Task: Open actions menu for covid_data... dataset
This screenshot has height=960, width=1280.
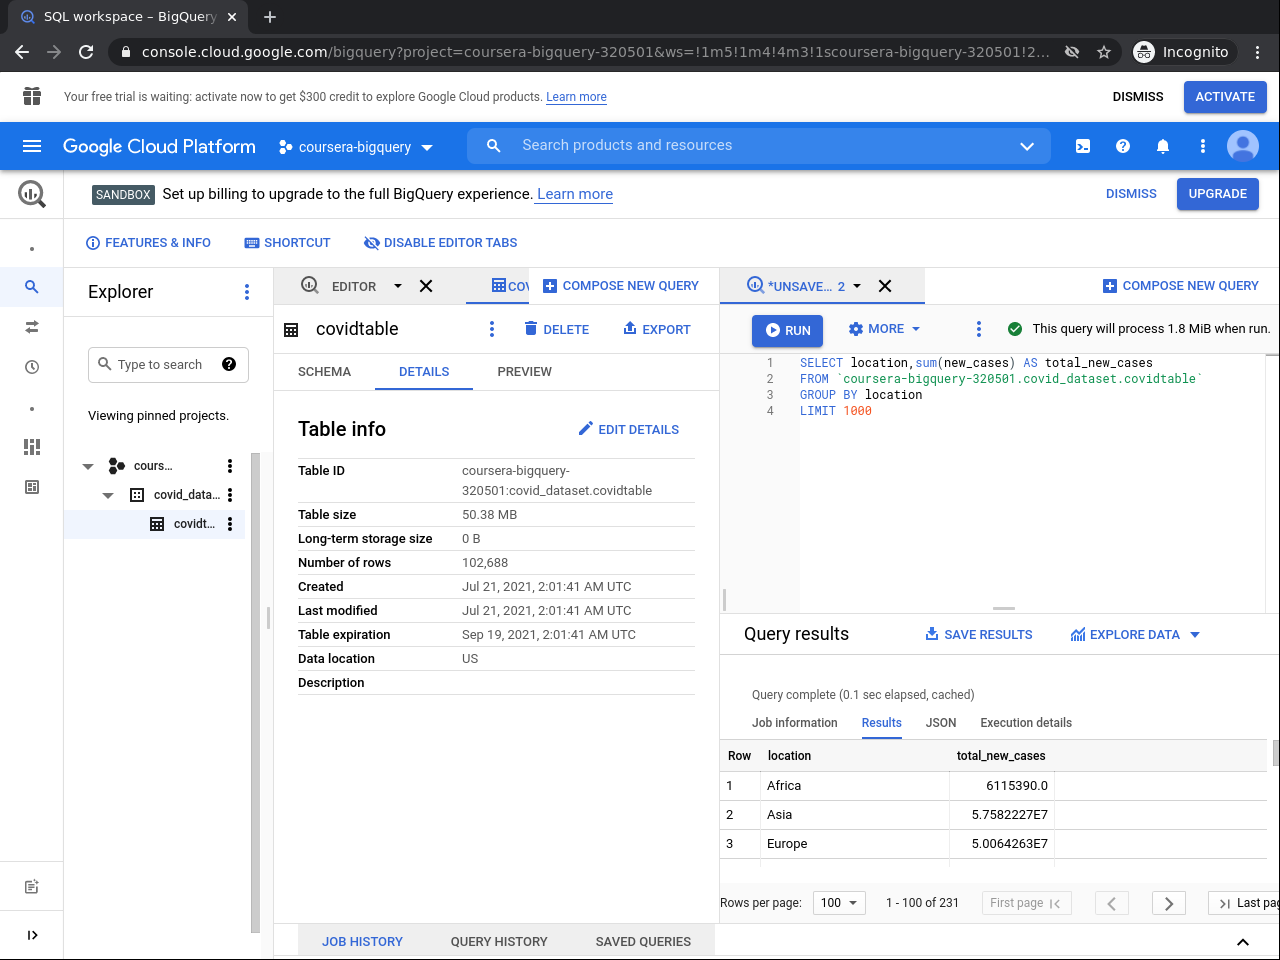Action: (230, 495)
